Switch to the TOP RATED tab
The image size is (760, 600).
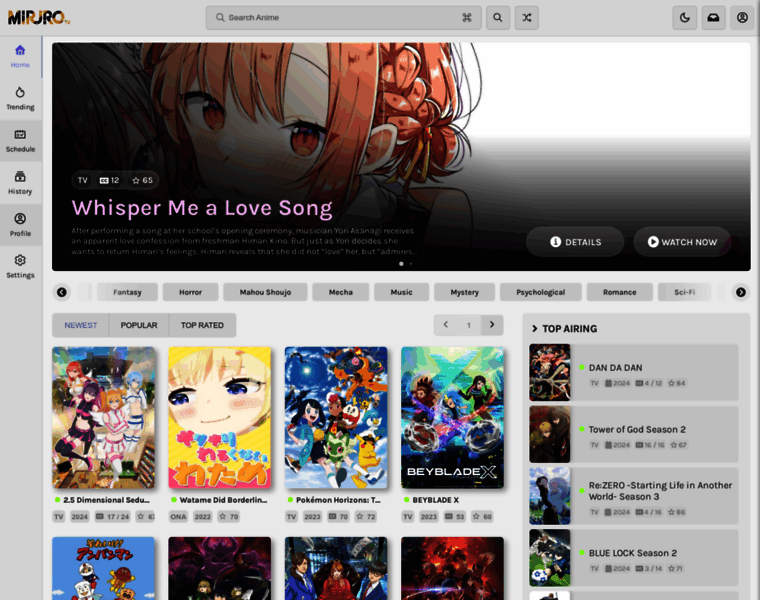(x=203, y=325)
